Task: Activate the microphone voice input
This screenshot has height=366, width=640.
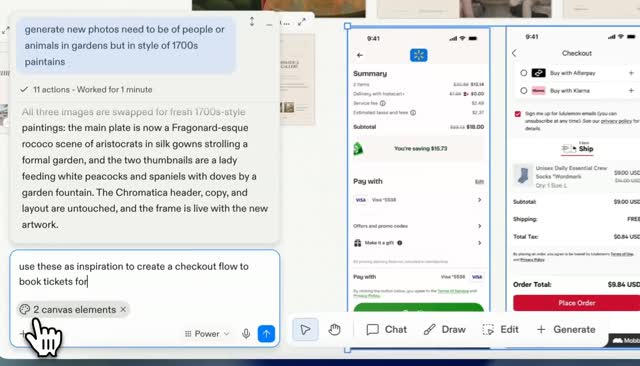Action: click(246, 334)
